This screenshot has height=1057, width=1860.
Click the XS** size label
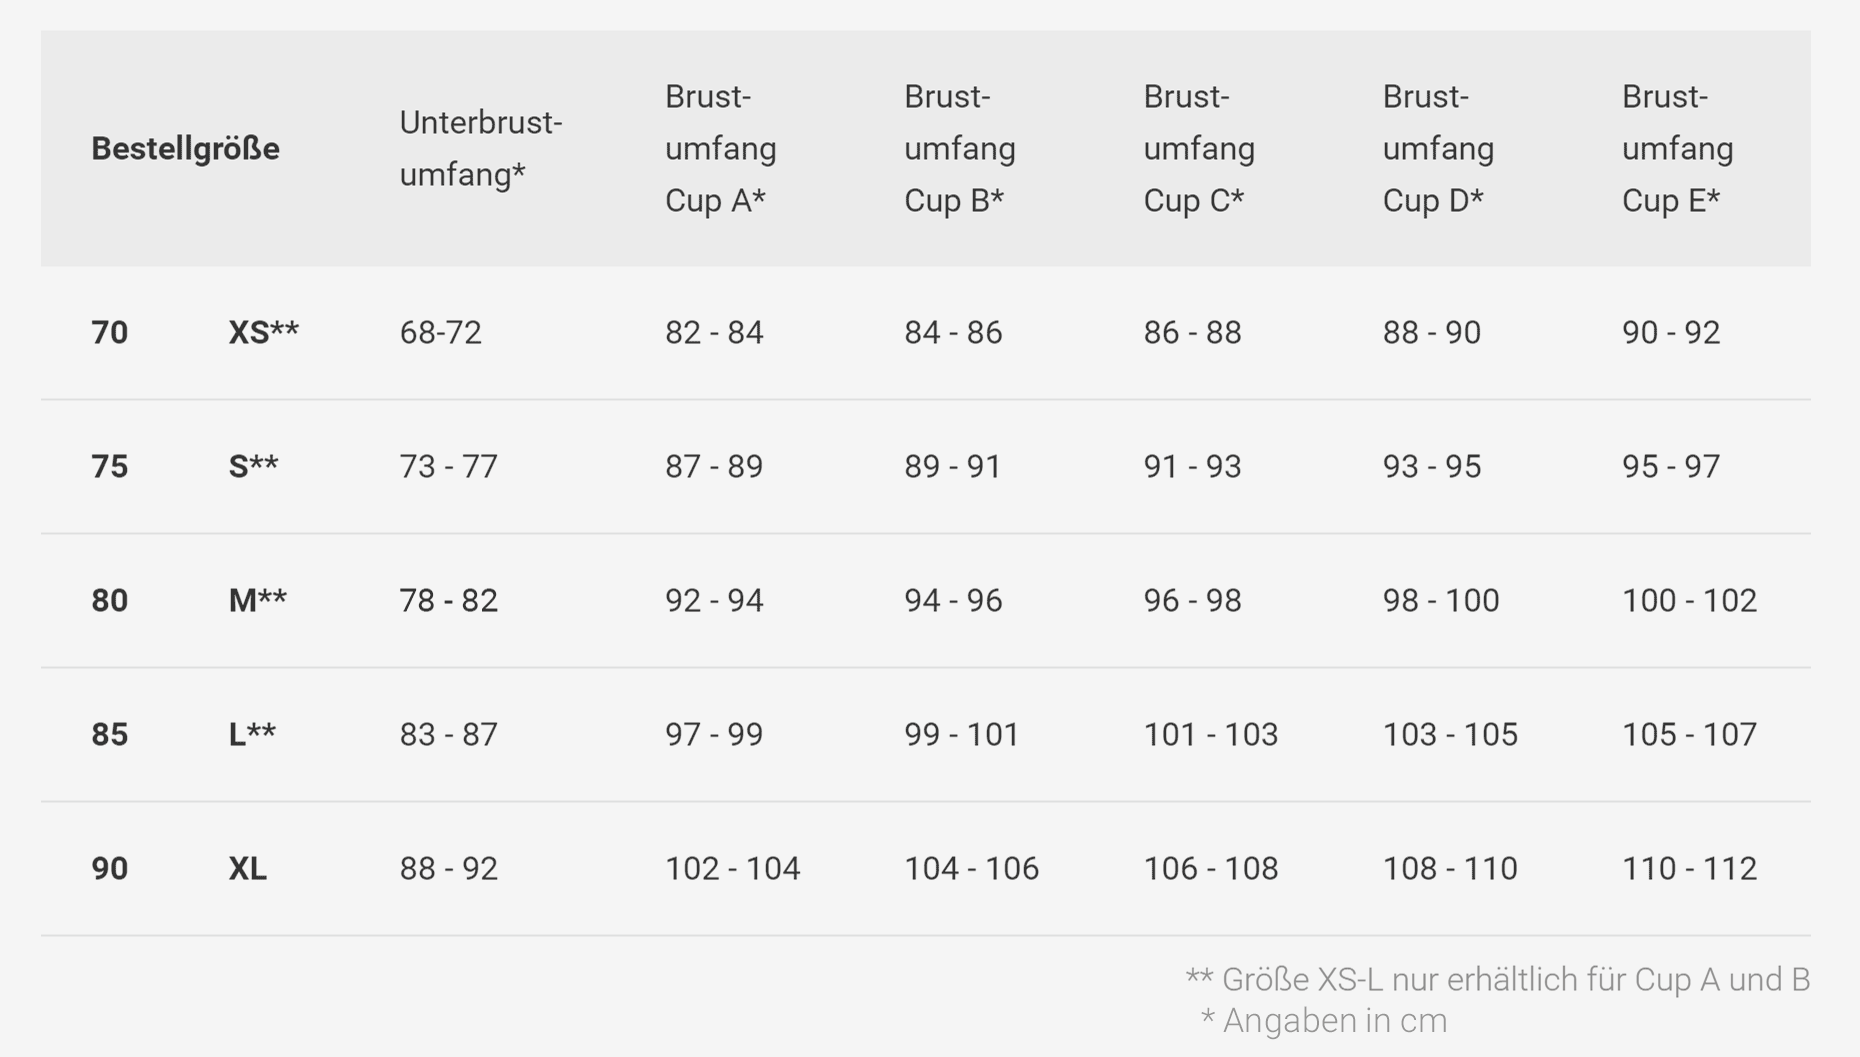(263, 332)
